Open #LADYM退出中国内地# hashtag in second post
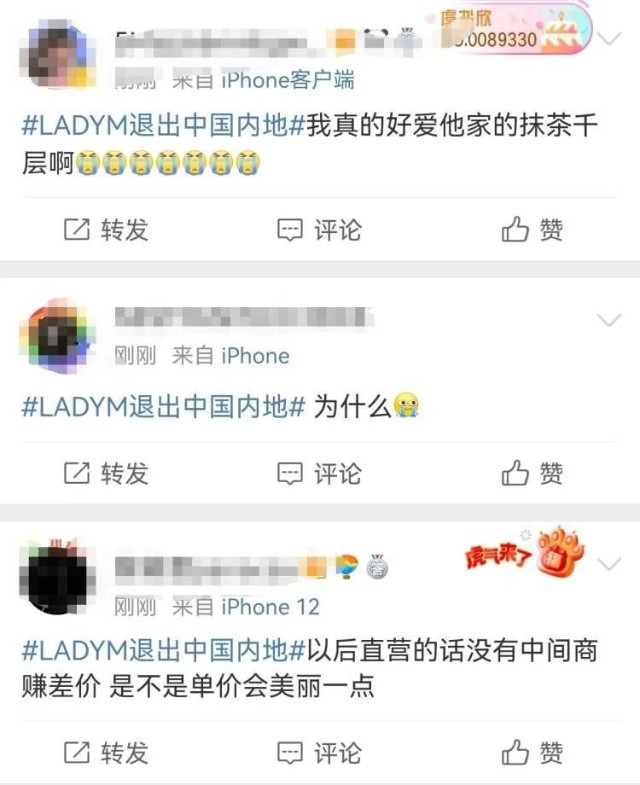This screenshot has height=785, width=640. 163,406
